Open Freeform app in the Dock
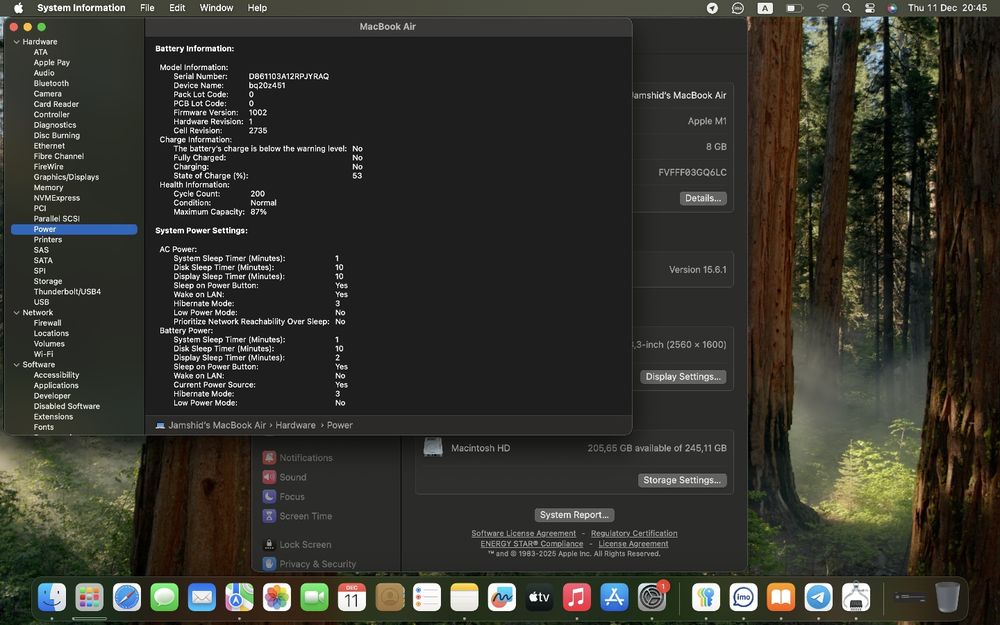The height and width of the screenshot is (625, 1000). click(x=501, y=598)
